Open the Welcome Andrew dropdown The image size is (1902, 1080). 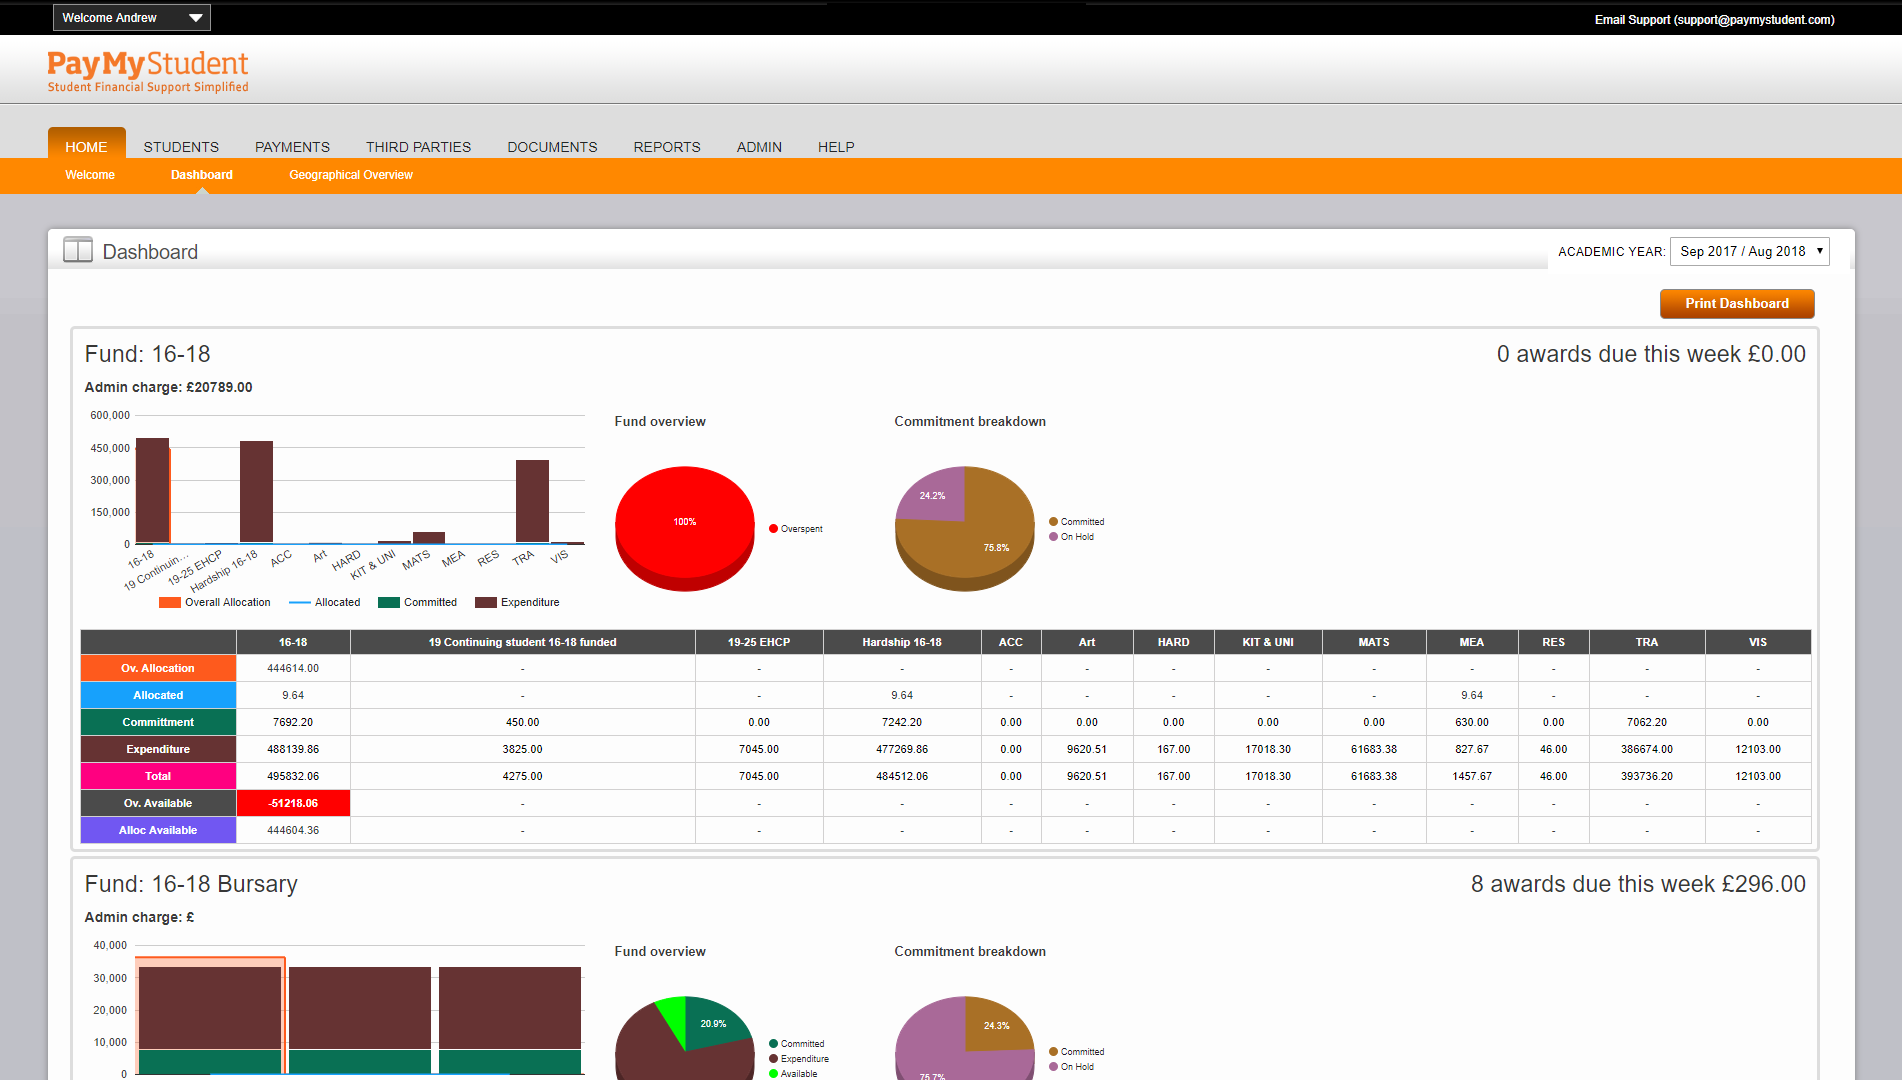point(131,17)
